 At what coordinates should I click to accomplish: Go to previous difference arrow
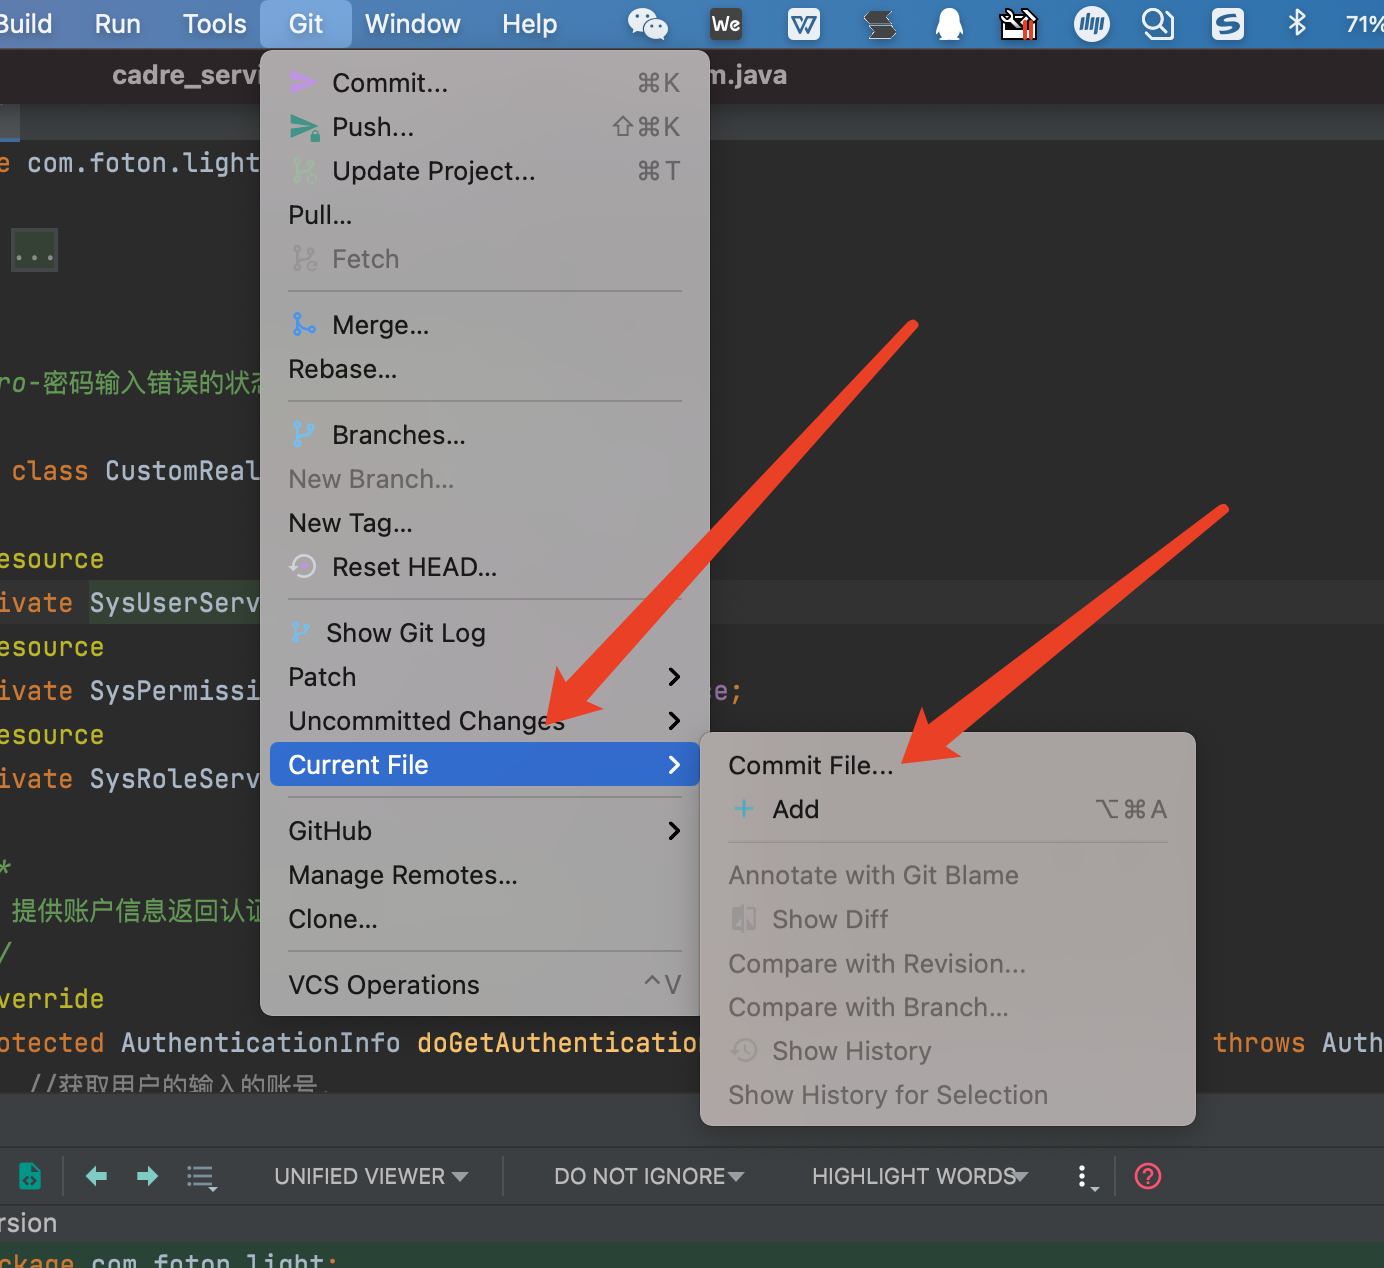pyautogui.click(x=96, y=1176)
